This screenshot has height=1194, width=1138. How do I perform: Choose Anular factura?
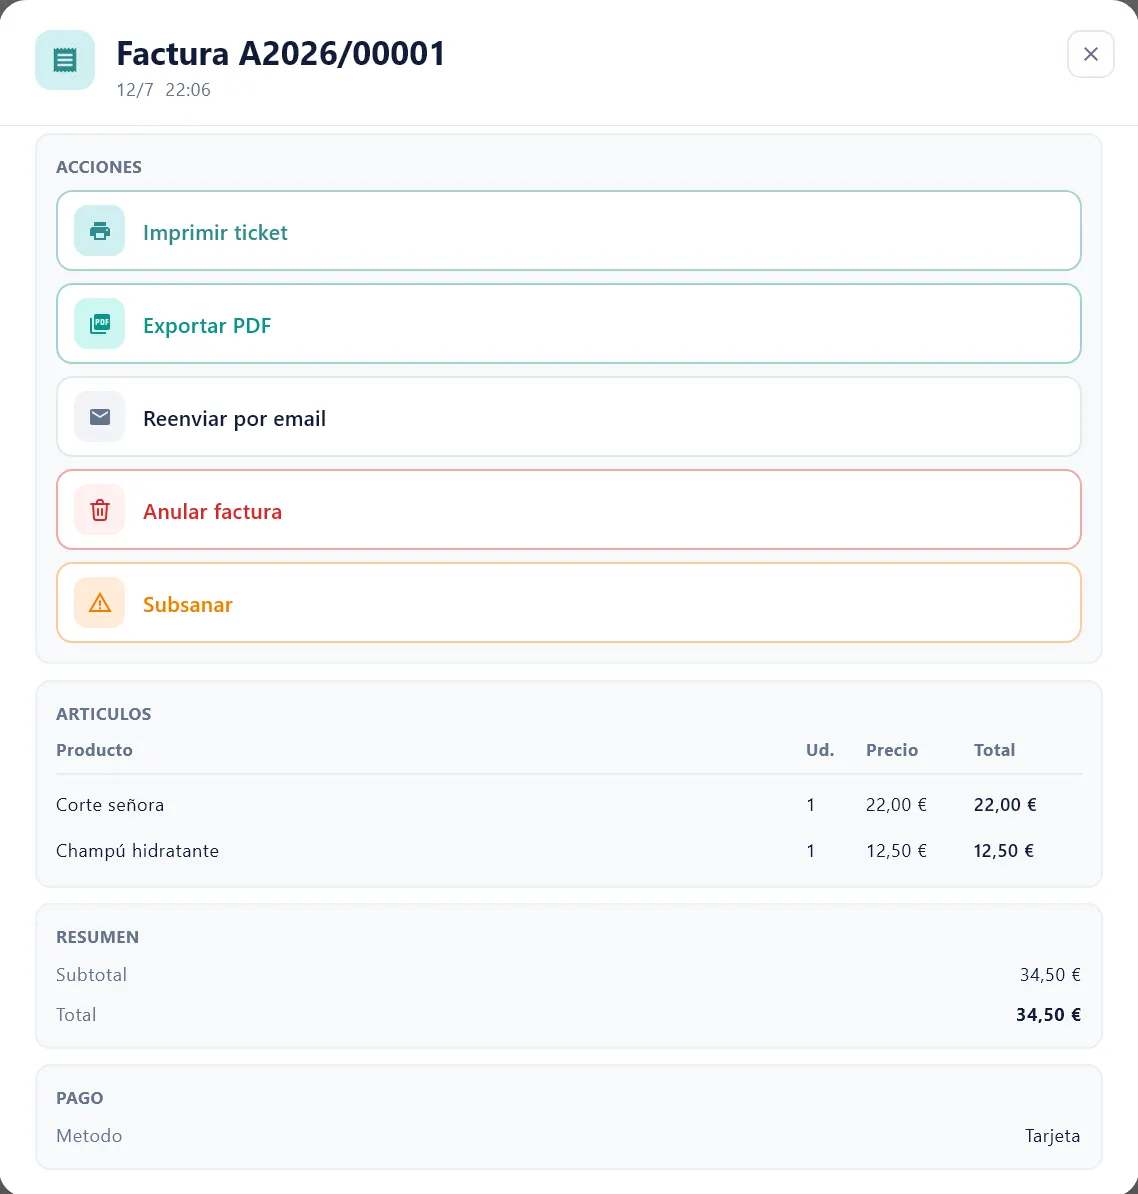(569, 509)
